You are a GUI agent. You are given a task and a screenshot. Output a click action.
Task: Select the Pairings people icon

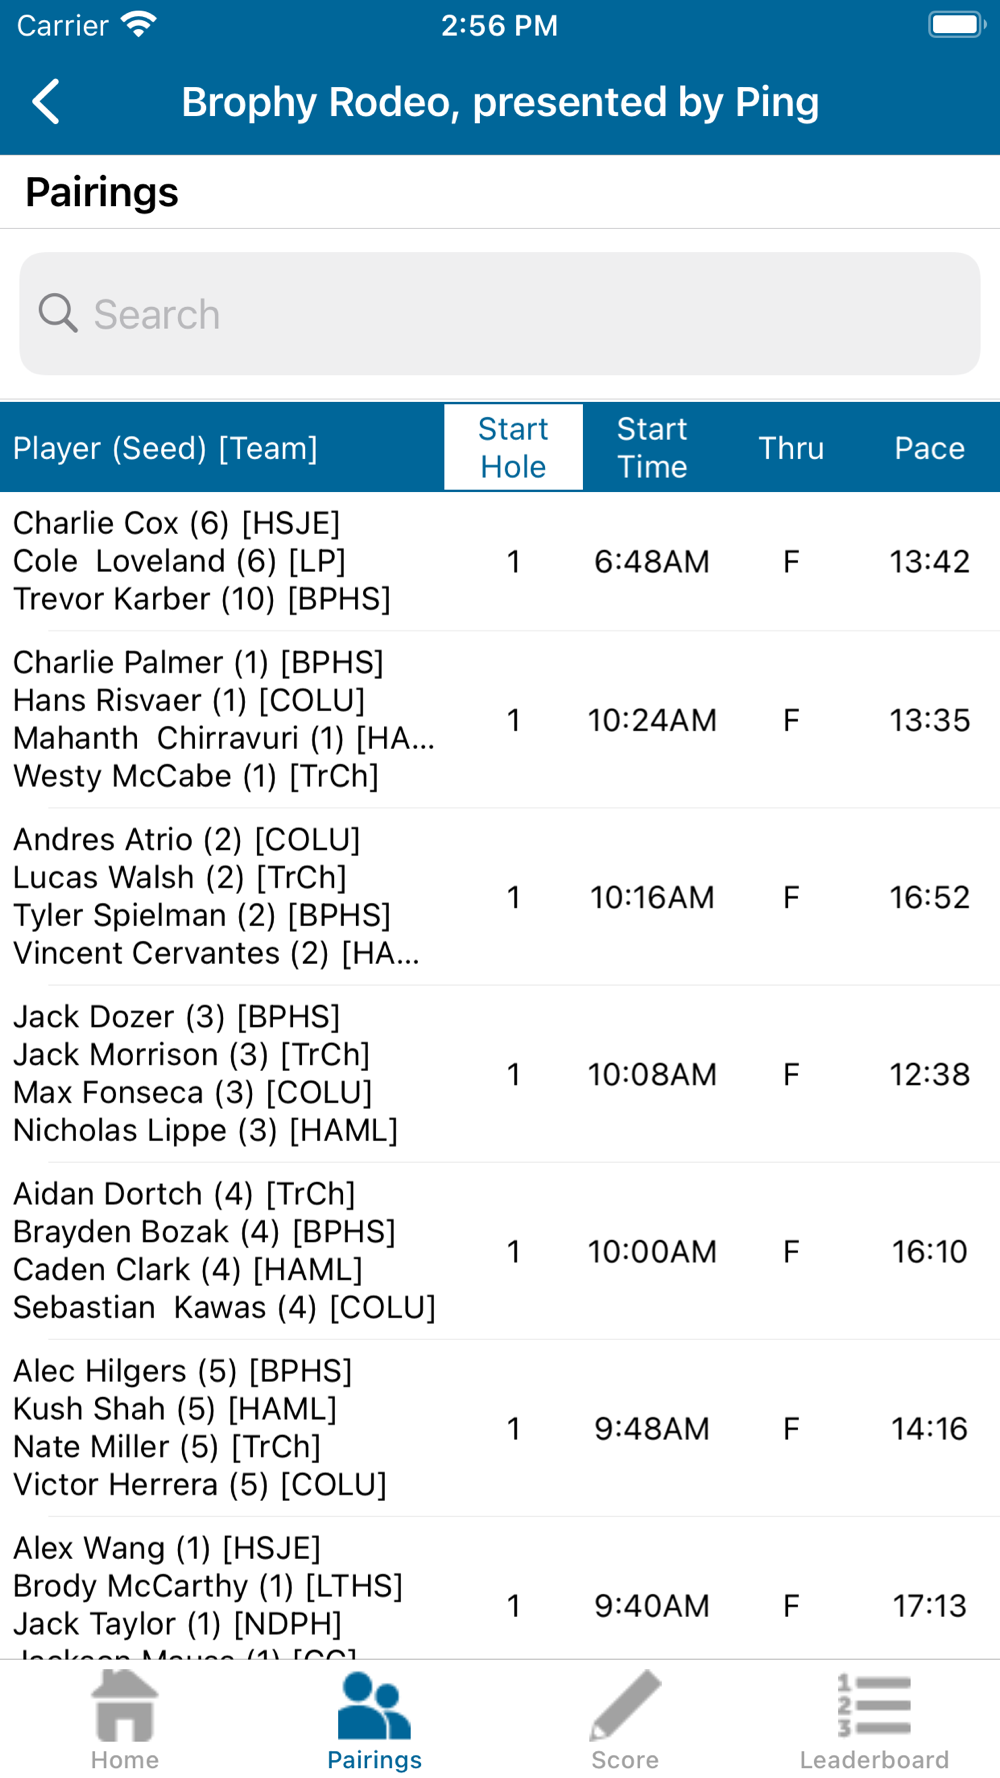coord(374,1706)
